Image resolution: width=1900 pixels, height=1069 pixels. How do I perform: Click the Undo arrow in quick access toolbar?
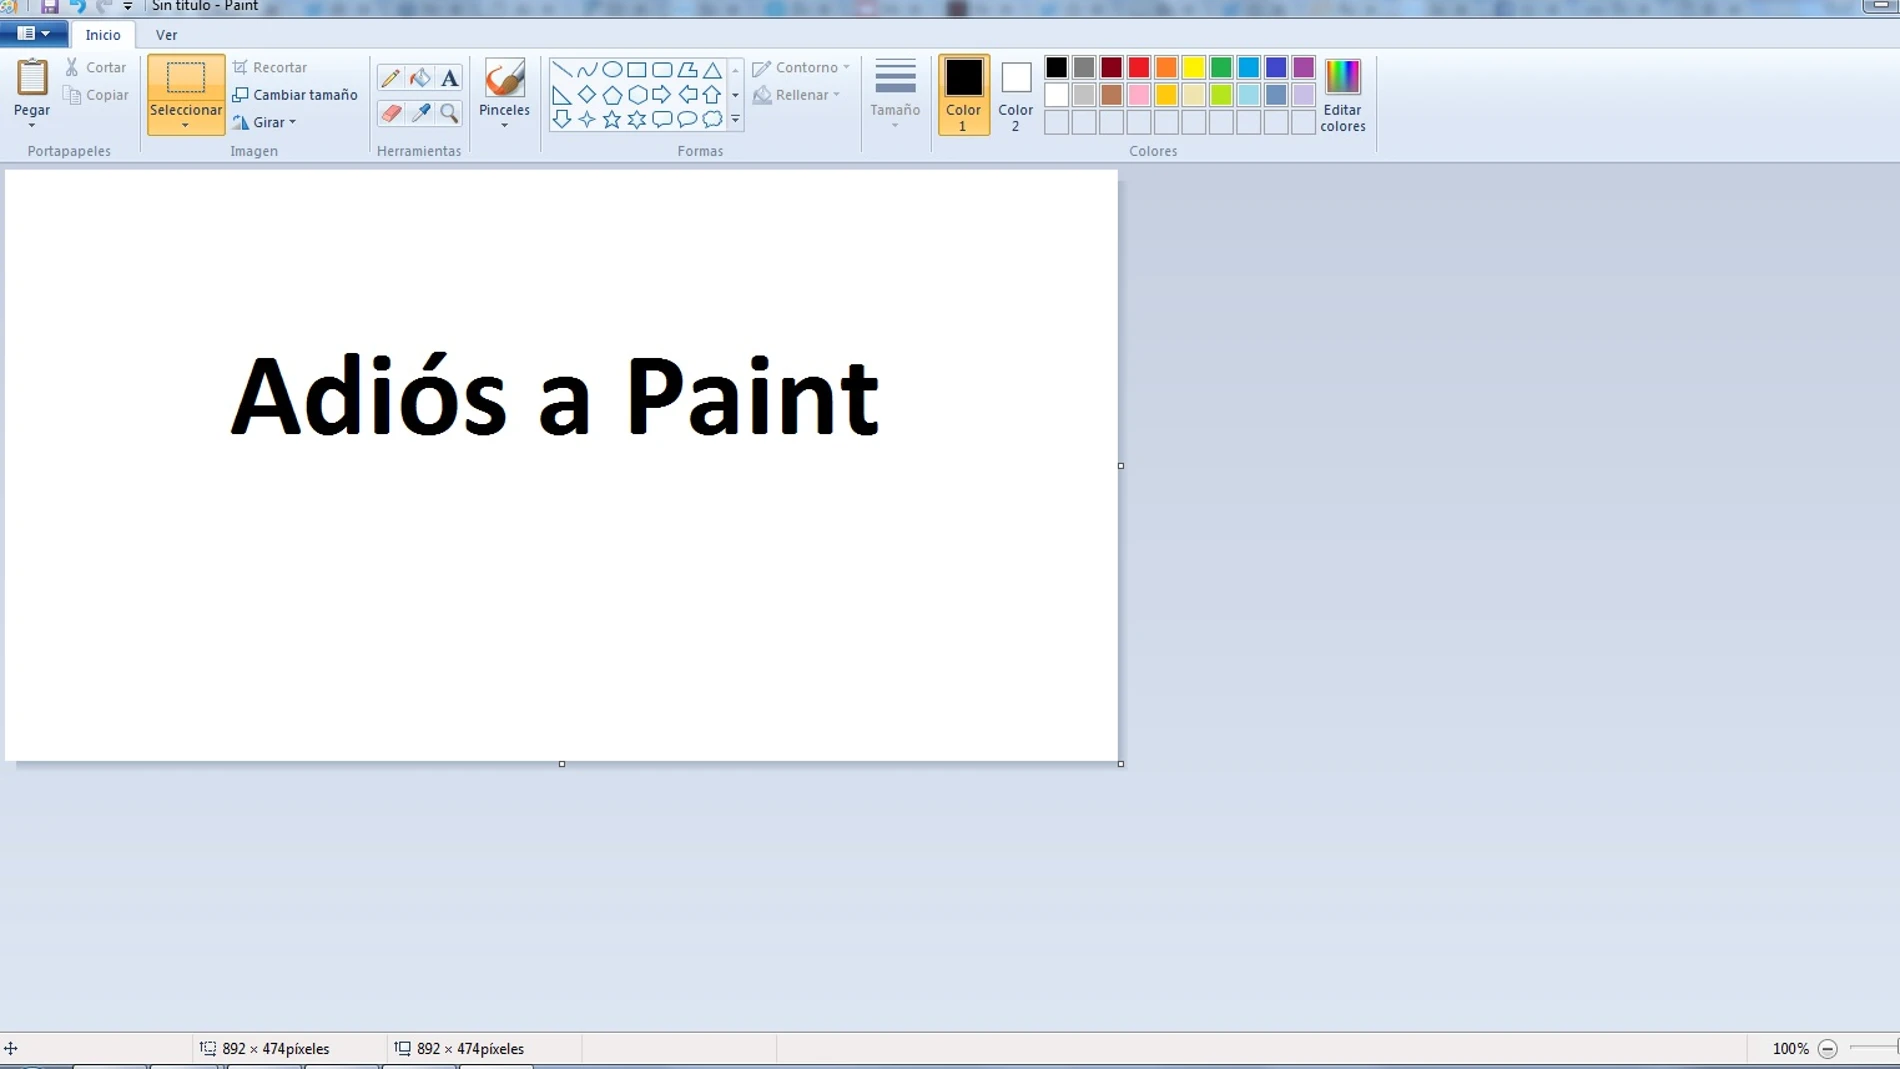tap(77, 6)
